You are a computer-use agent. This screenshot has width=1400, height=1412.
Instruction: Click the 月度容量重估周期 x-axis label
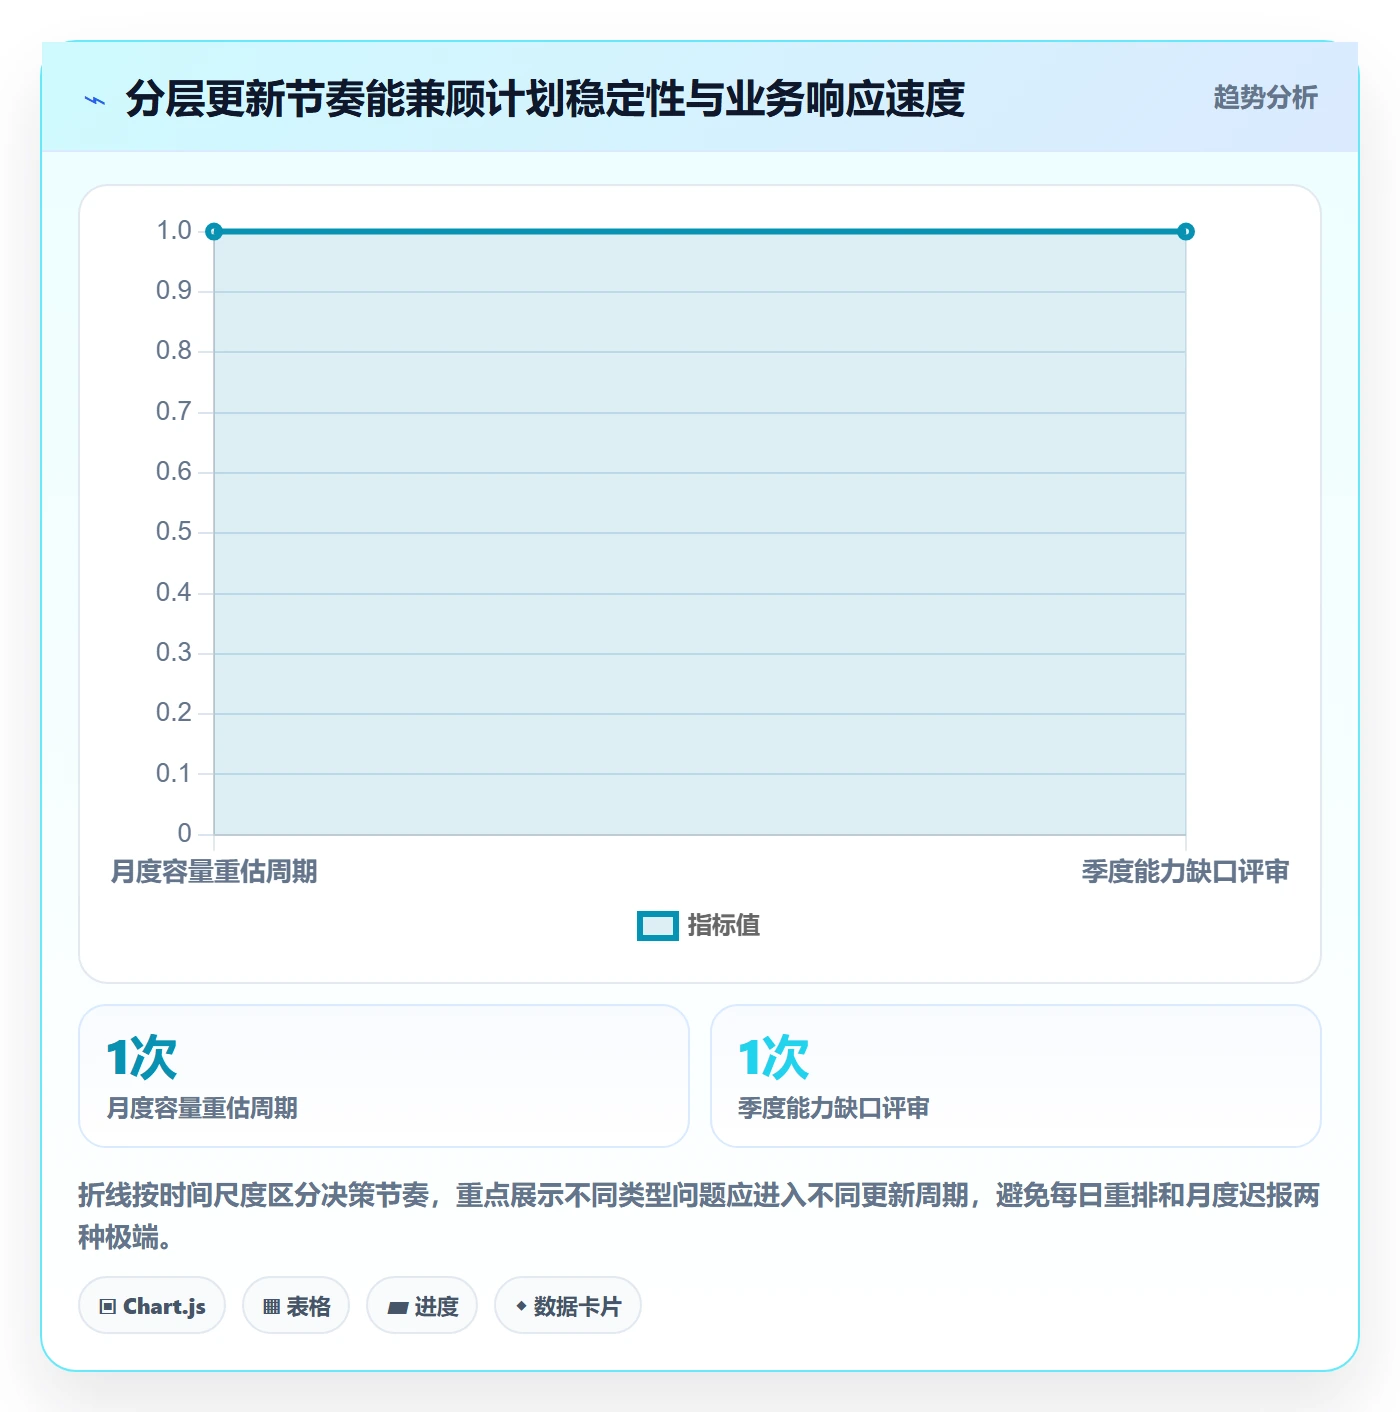pyautogui.click(x=214, y=872)
